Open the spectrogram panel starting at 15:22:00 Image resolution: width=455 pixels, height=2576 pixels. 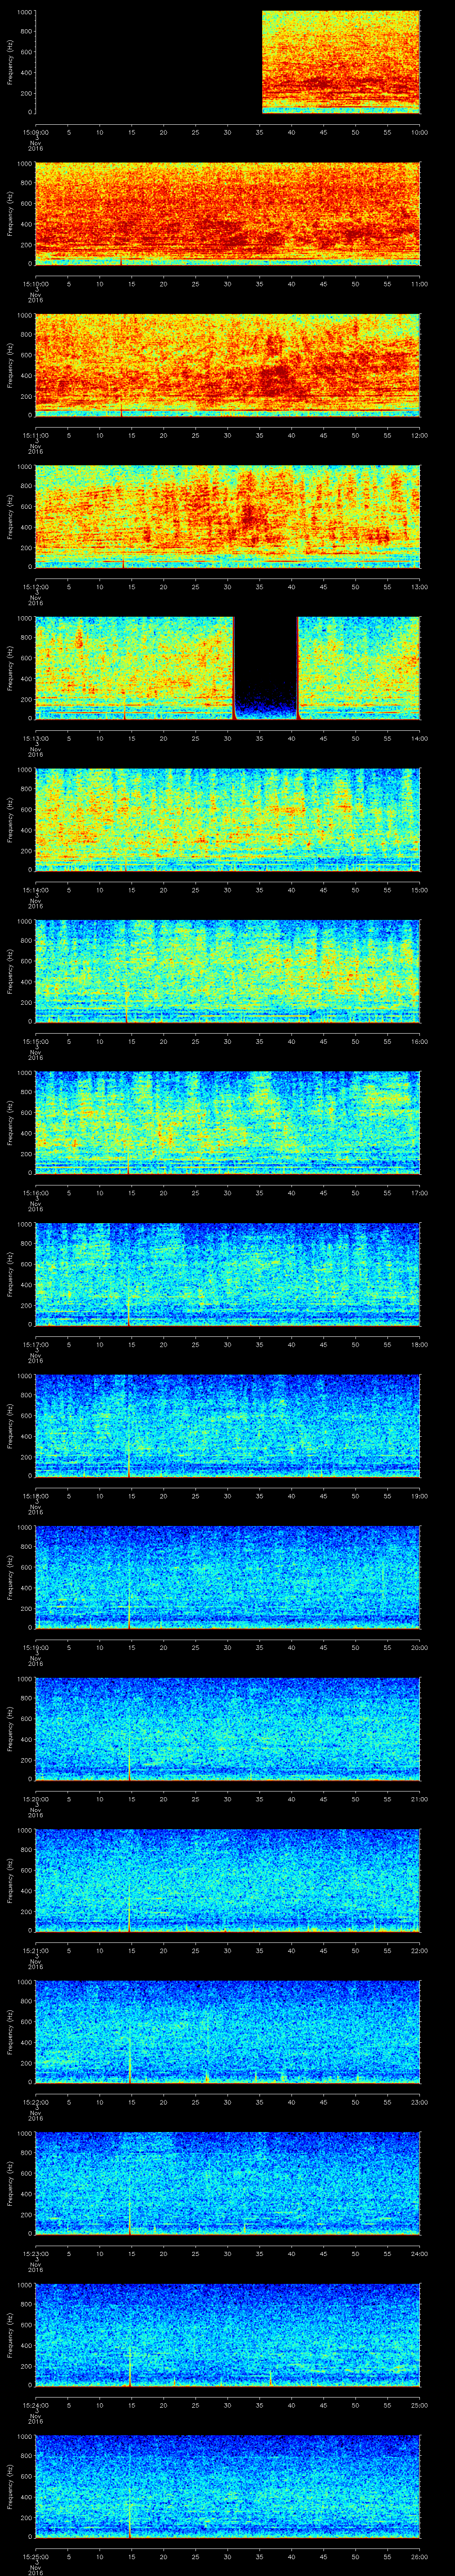[227, 2032]
